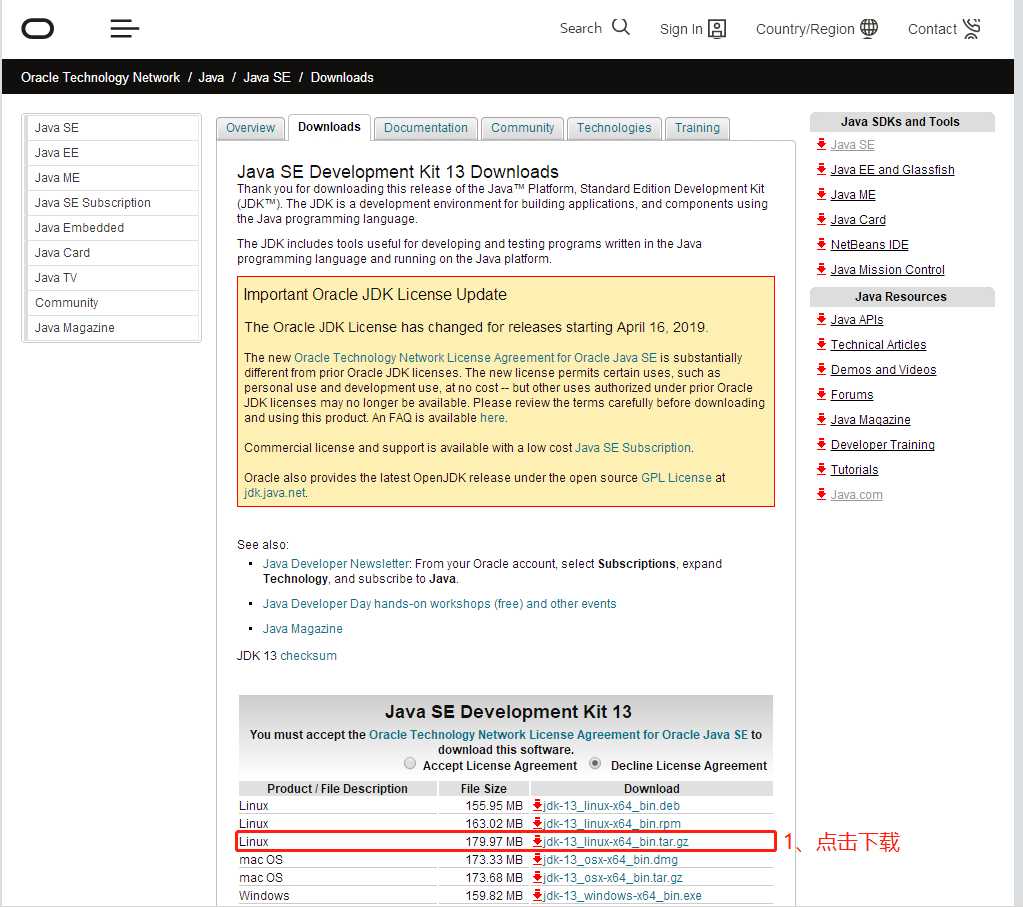This screenshot has height=907, width=1023.
Task: Click download arrow icon beside NetBeans IDE
Action: [x=821, y=245]
